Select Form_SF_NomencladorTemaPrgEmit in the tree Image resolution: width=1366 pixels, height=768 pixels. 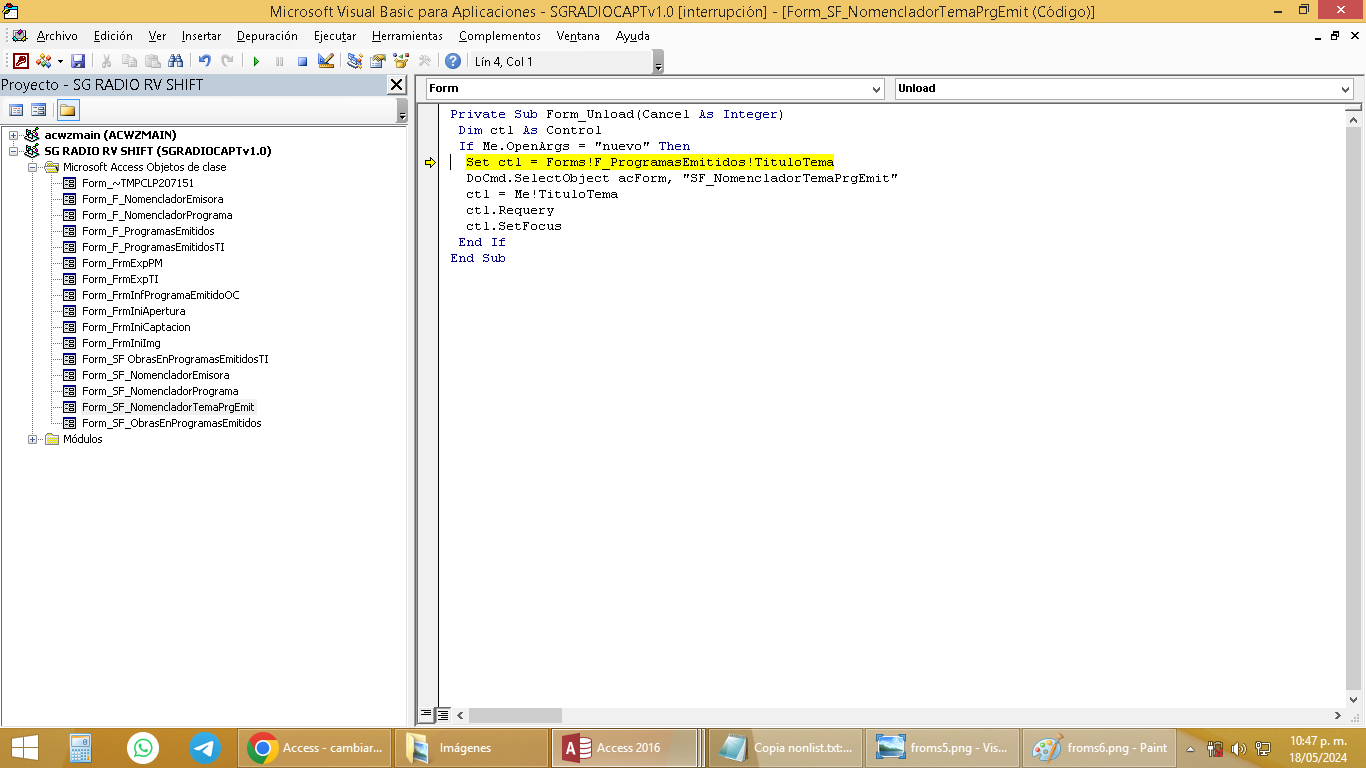pos(168,407)
